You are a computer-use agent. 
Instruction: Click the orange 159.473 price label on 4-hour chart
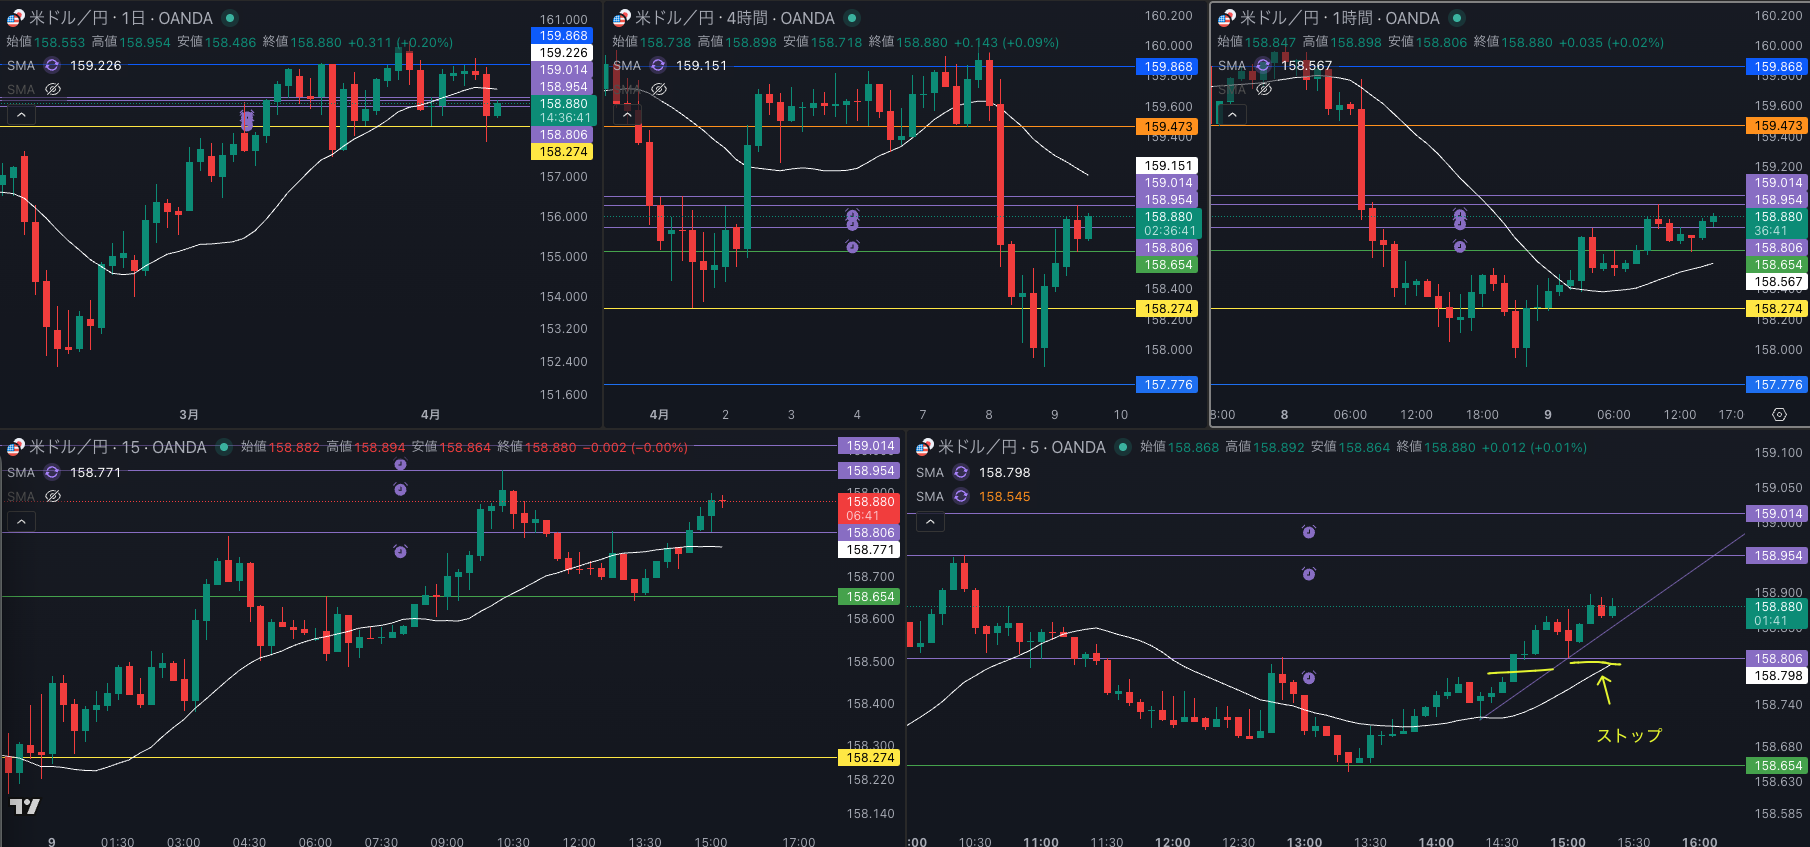(x=1168, y=127)
